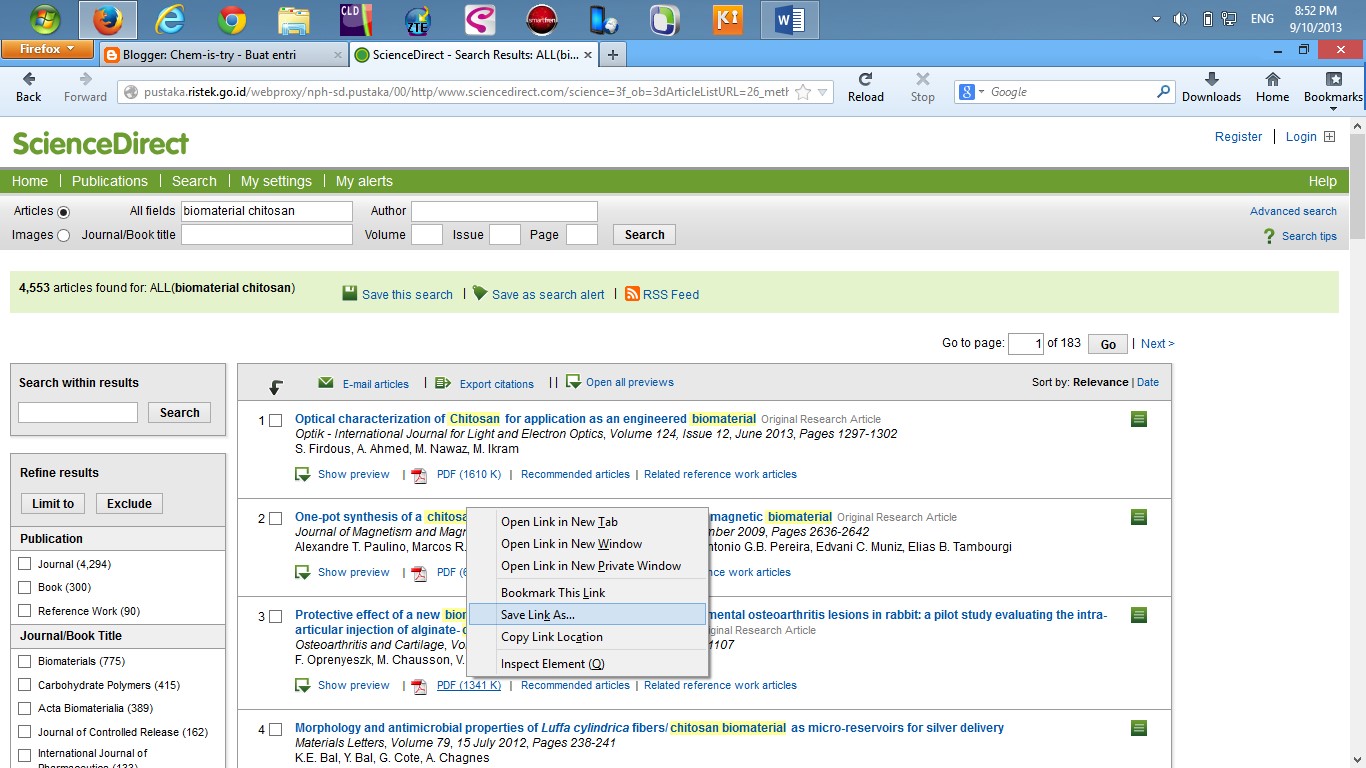The height and width of the screenshot is (768, 1366).
Task: Select the Images radio button
Action: (x=63, y=235)
